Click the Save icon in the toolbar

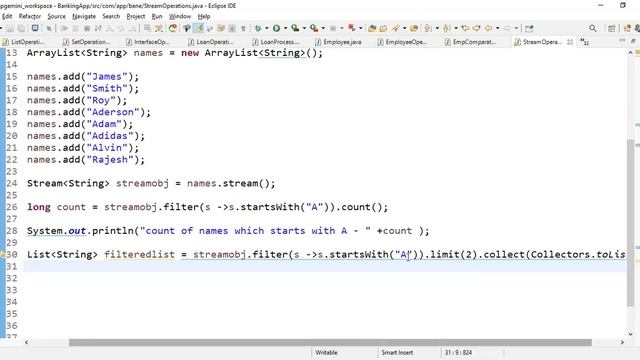point(10,28)
